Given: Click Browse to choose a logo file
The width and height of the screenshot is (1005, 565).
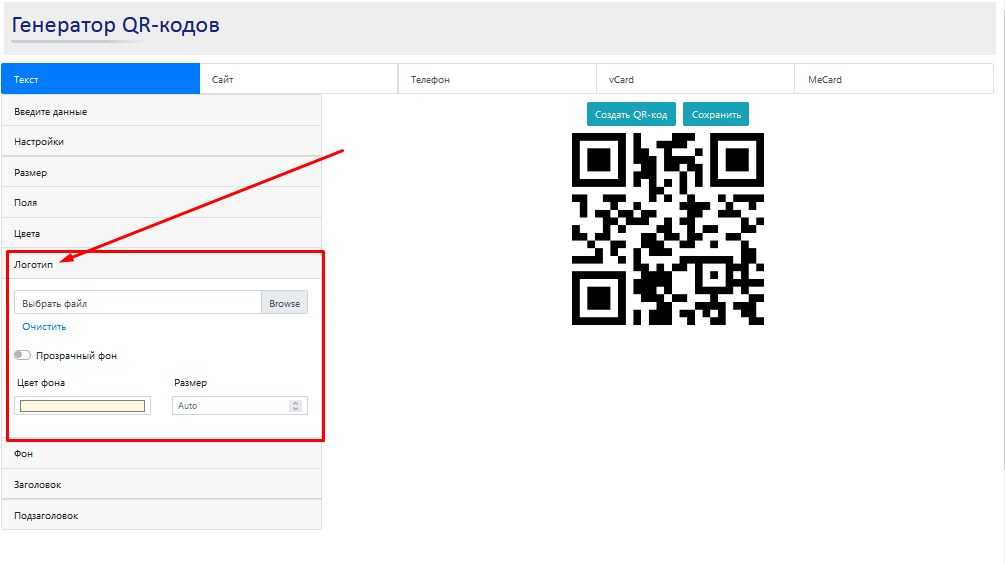Looking at the screenshot, I should [x=284, y=303].
